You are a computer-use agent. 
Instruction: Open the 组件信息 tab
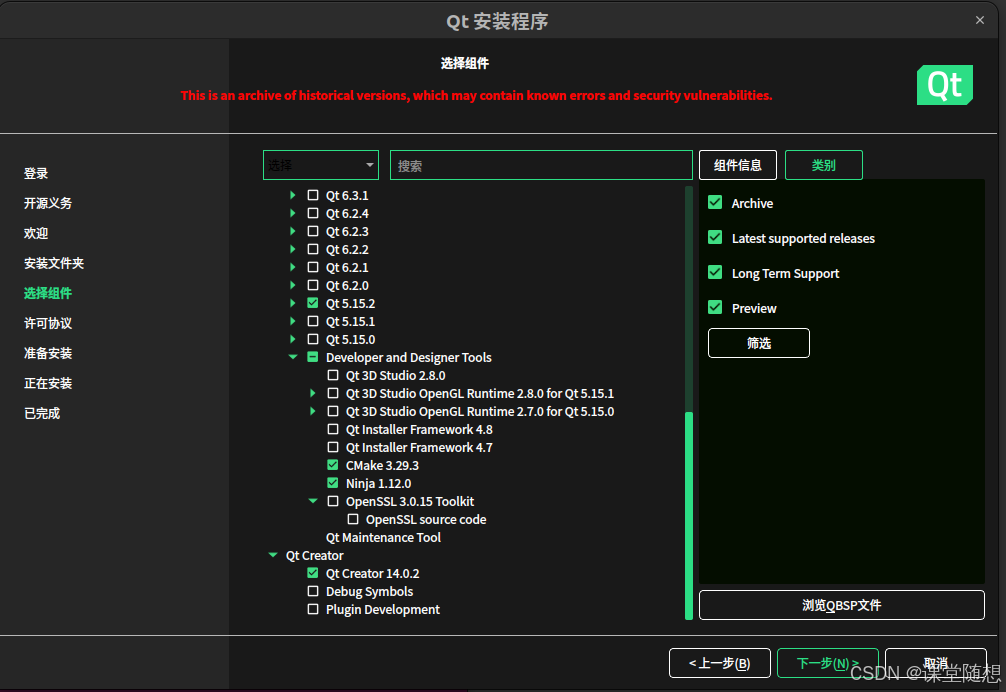[x=738, y=165]
